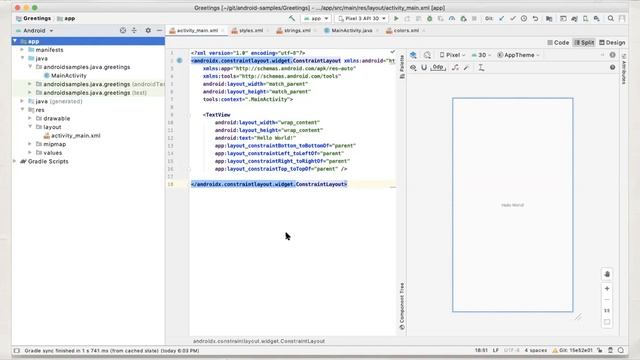Click the 4 spaces indent setting
This screenshot has height=360, width=640.
[536, 350]
